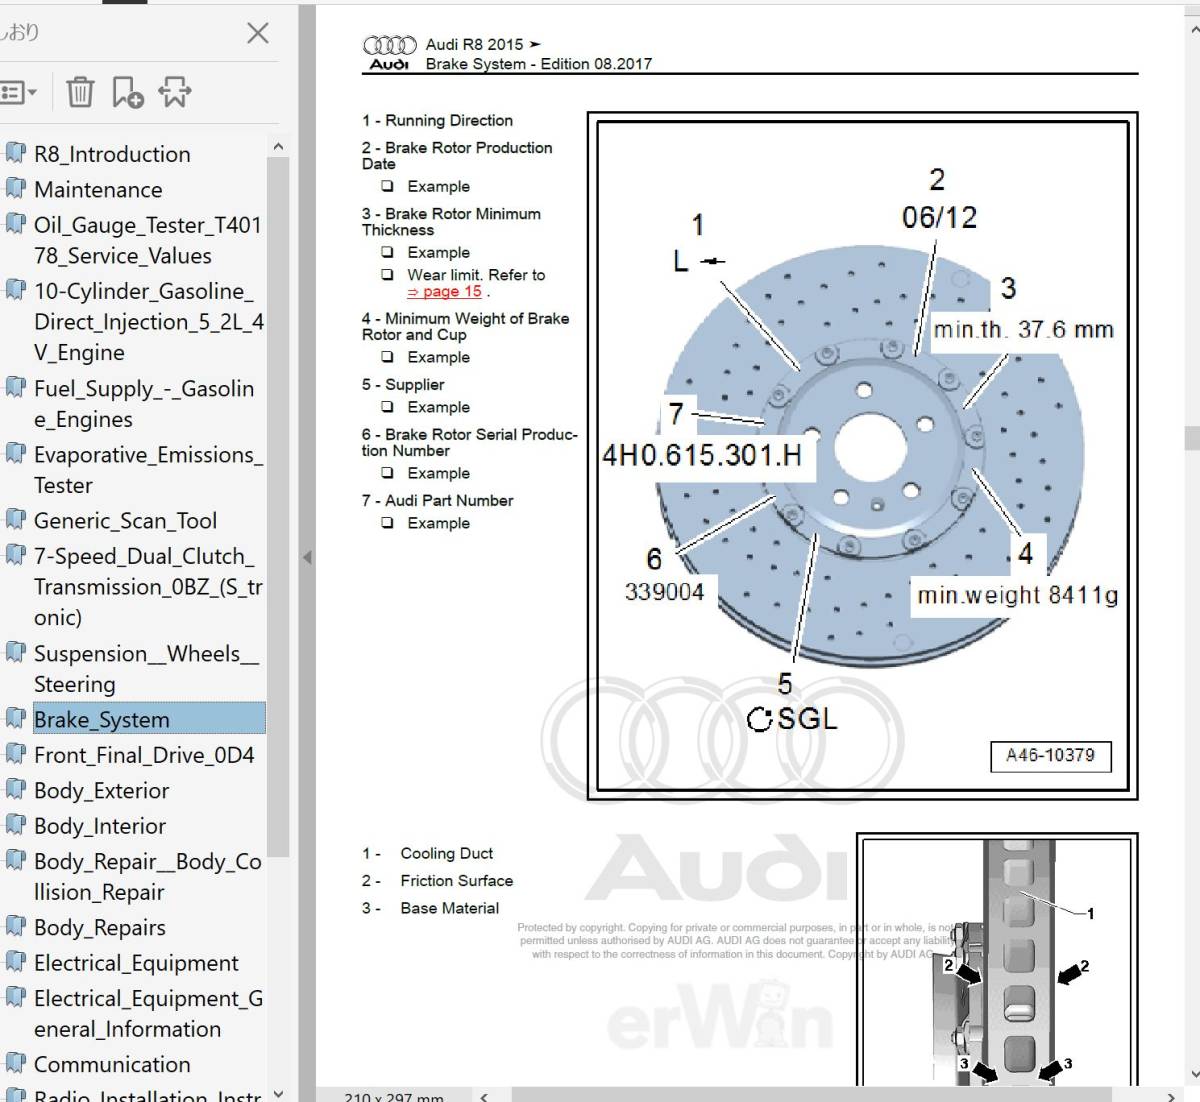Image resolution: width=1200 pixels, height=1102 pixels.
Task: Click 'Brake System - Edition 08.2017' header text
Action: pos(539,64)
